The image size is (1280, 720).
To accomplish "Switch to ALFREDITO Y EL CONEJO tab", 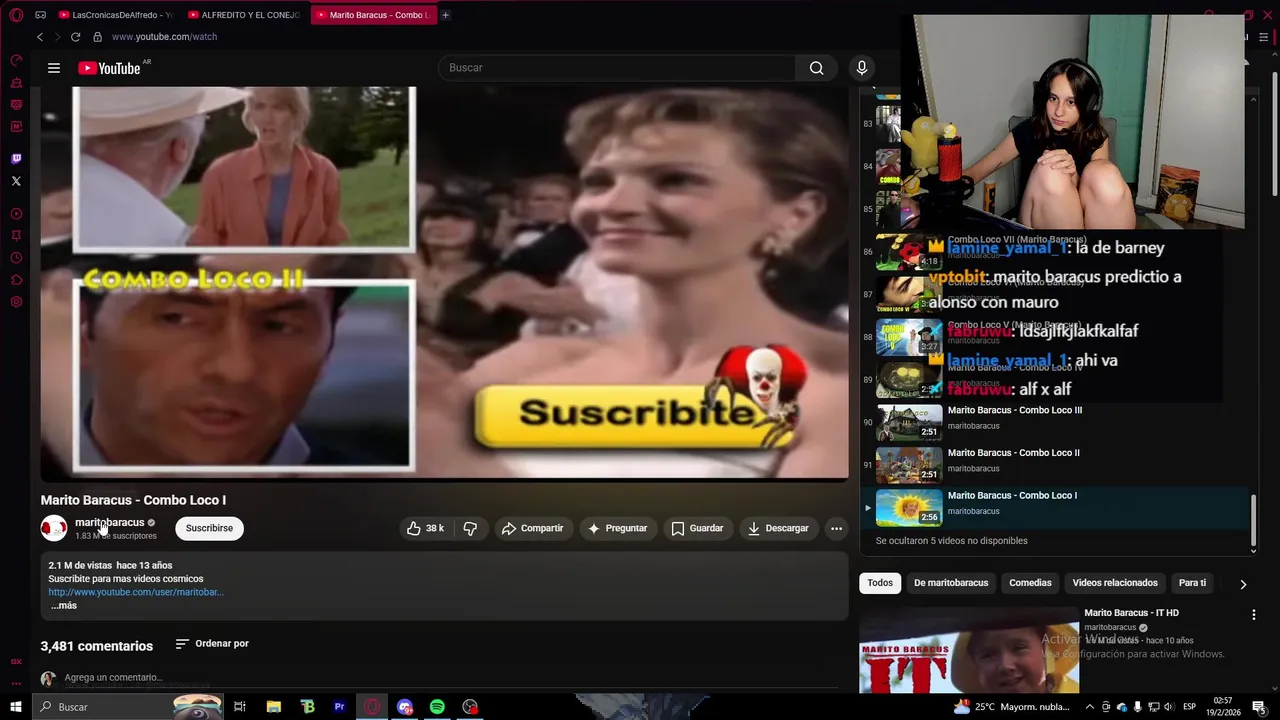I will point(244,15).
